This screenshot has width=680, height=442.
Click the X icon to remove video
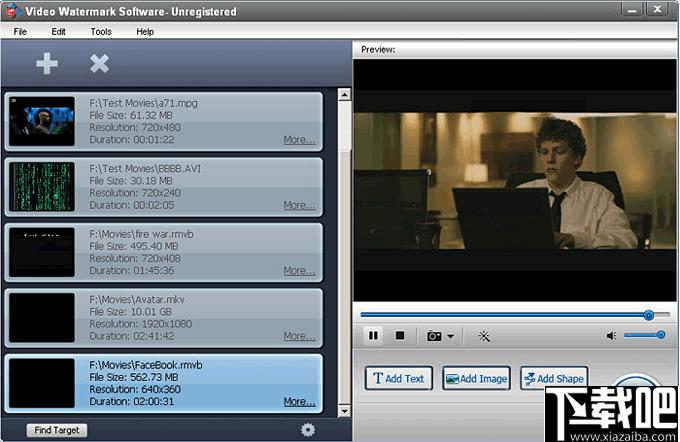click(x=99, y=64)
